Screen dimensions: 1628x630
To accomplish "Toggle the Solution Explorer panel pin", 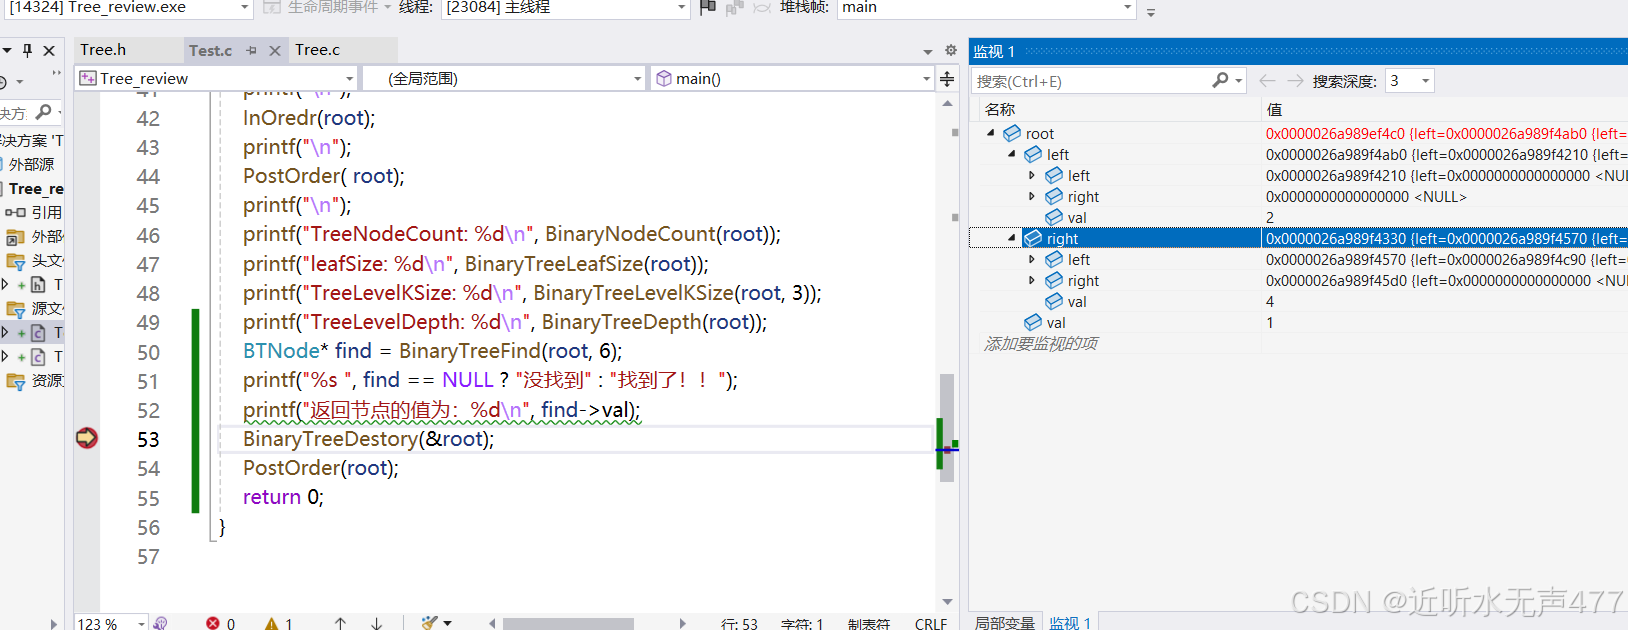I will [x=27, y=50].
